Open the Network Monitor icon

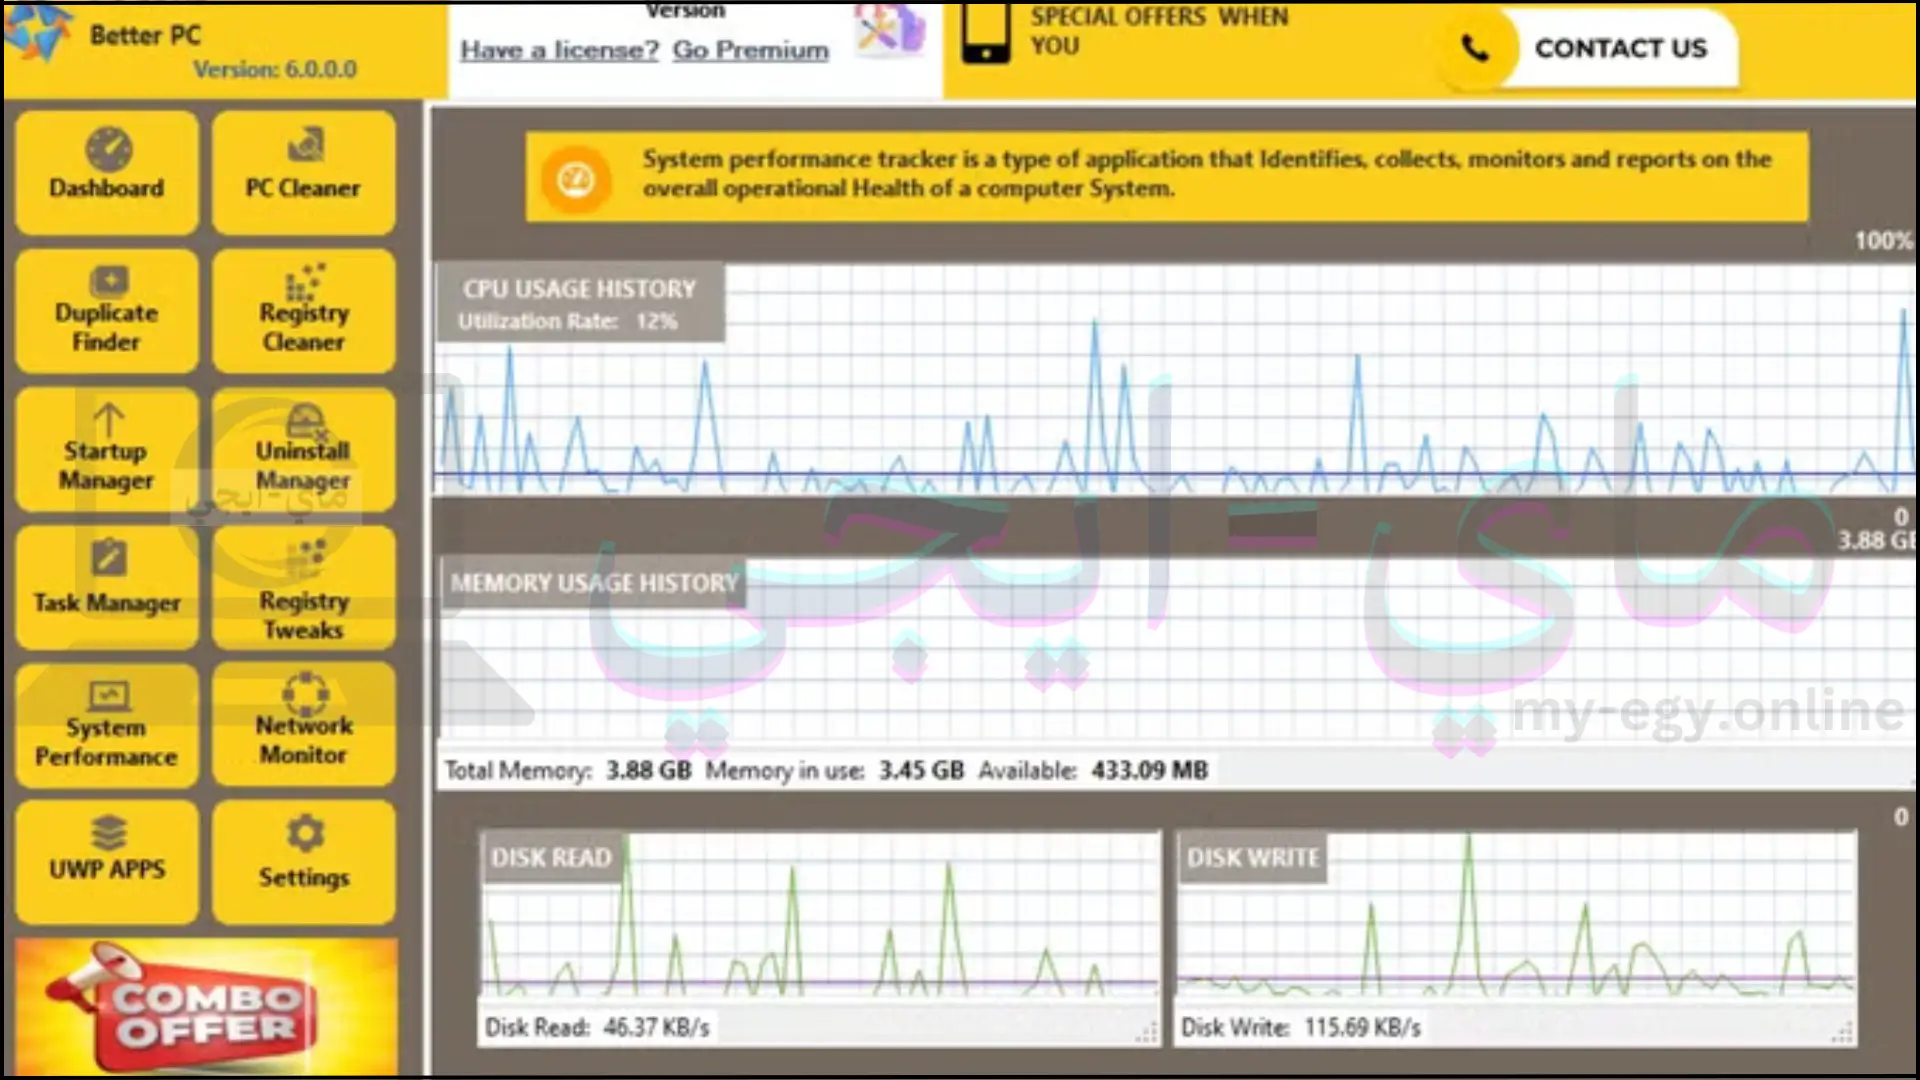pyautogui.click(x=305, y=693)
